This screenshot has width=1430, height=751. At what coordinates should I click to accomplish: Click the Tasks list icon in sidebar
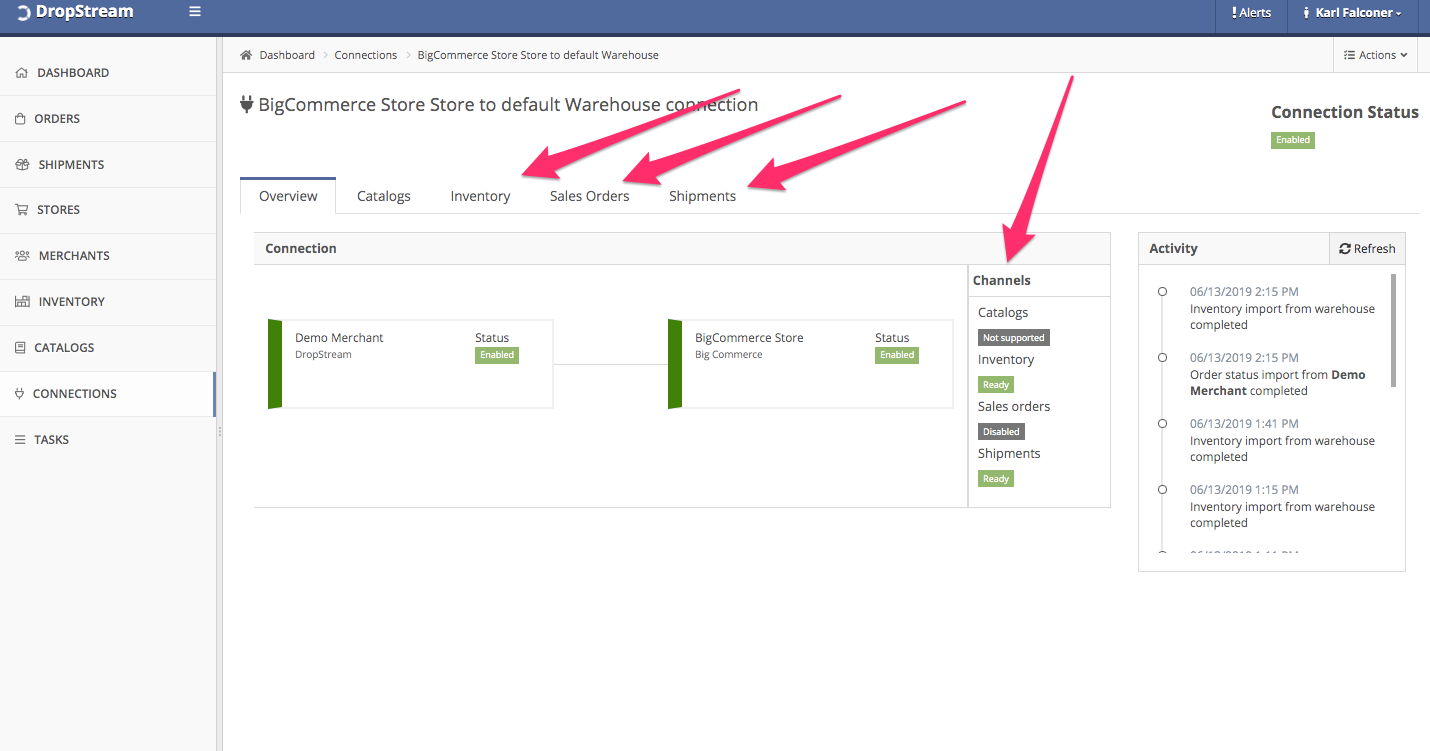20,440
